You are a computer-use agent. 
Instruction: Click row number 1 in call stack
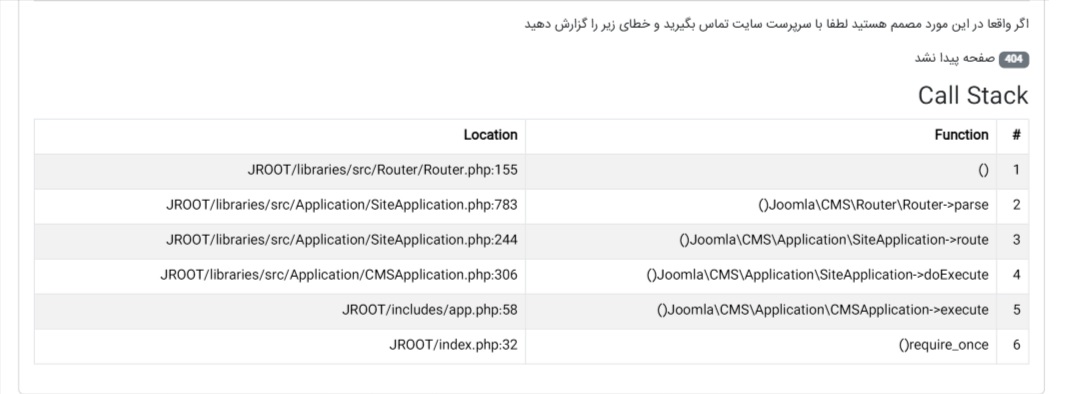pyautogui.click(x=1016, y=170)
